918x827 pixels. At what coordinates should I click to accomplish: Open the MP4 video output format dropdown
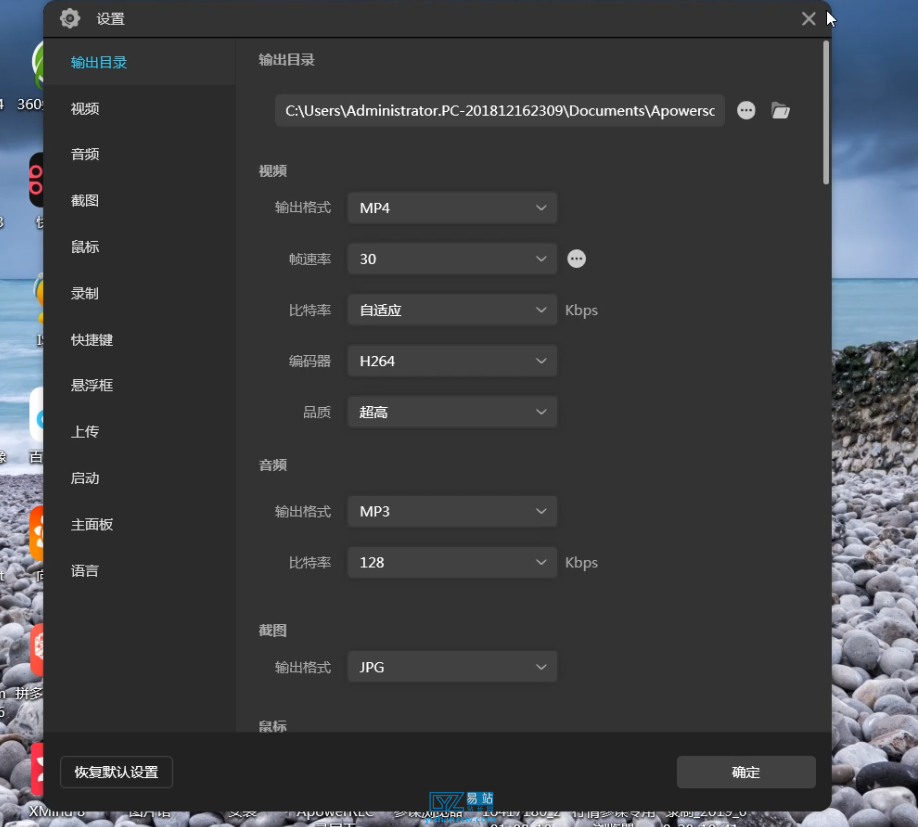(x=451, y=207)
